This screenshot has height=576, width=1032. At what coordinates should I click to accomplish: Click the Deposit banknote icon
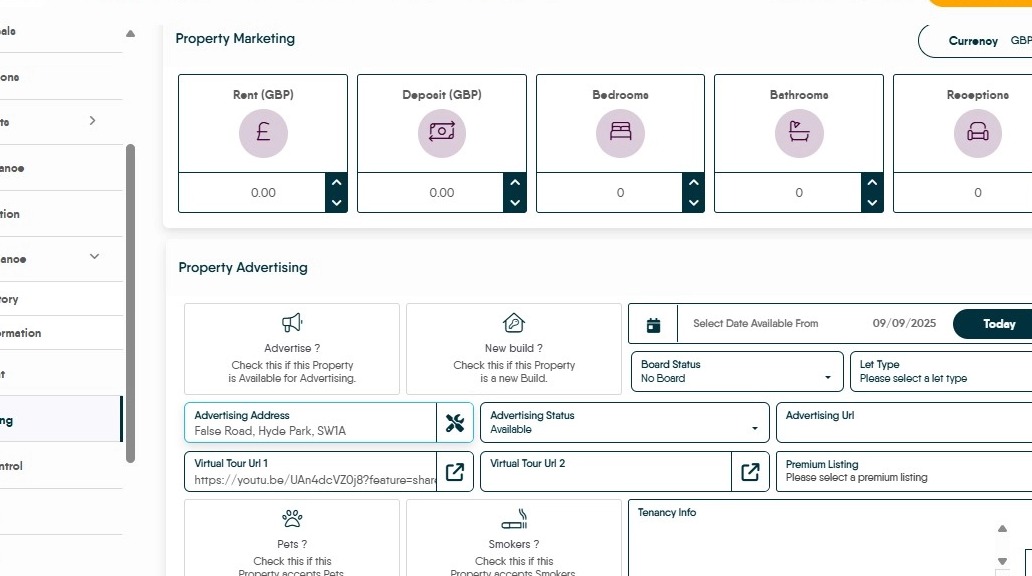click(441, 133)
